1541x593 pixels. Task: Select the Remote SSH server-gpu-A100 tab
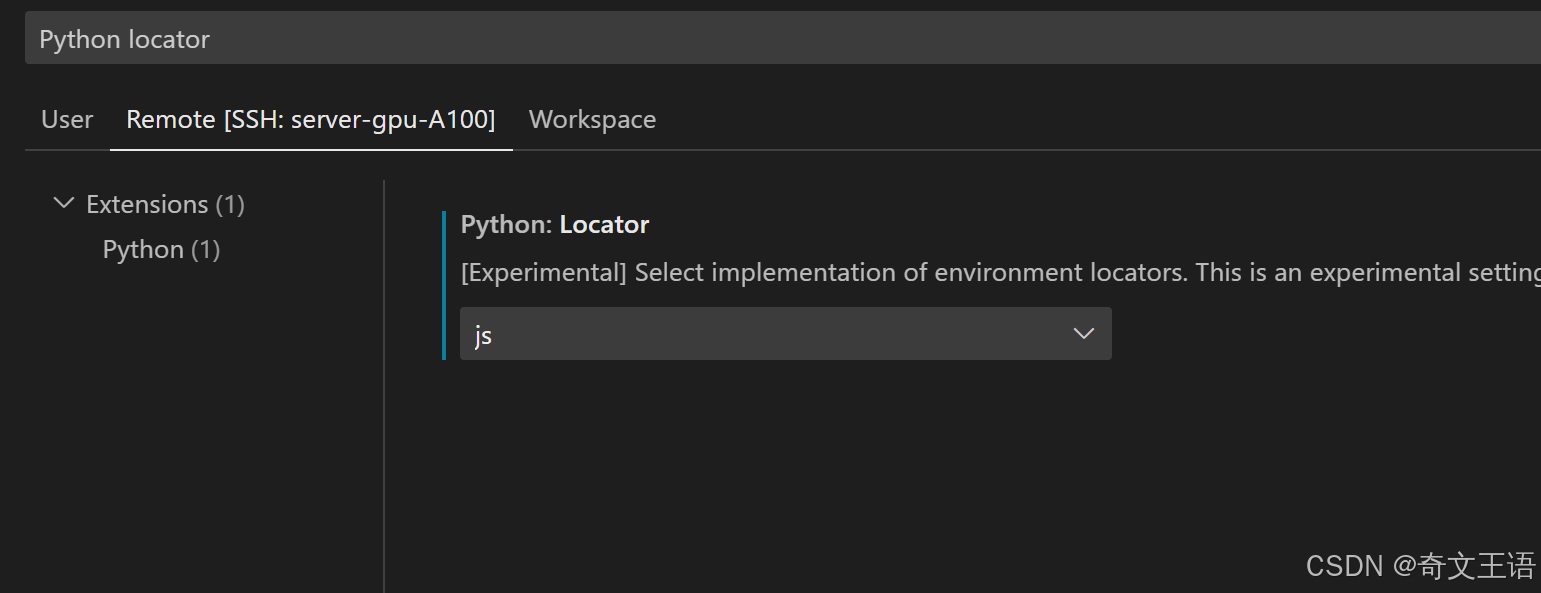[x=310, y=120]
